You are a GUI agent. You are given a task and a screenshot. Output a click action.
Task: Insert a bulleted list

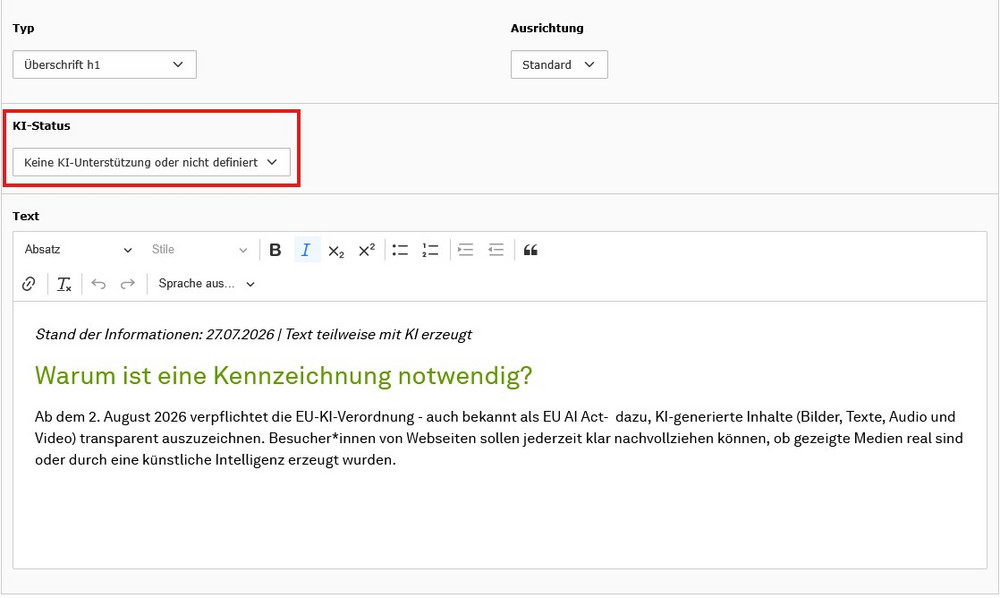pyautogui.click(x=400, y=250)
